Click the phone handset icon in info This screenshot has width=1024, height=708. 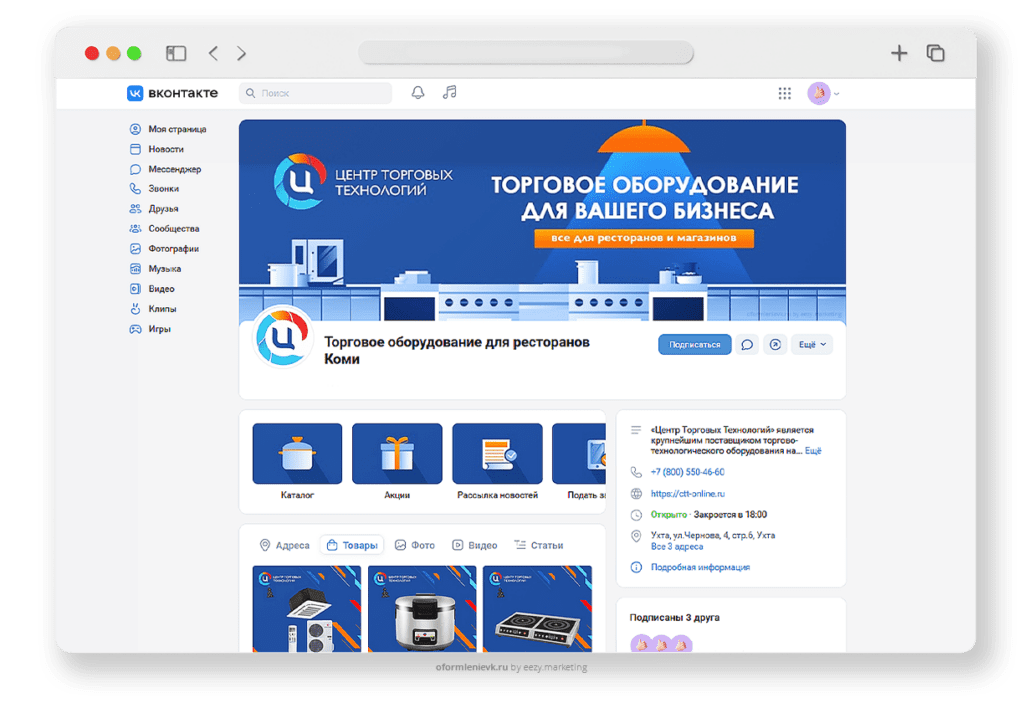pyautogui.click(x=636, y=472)
